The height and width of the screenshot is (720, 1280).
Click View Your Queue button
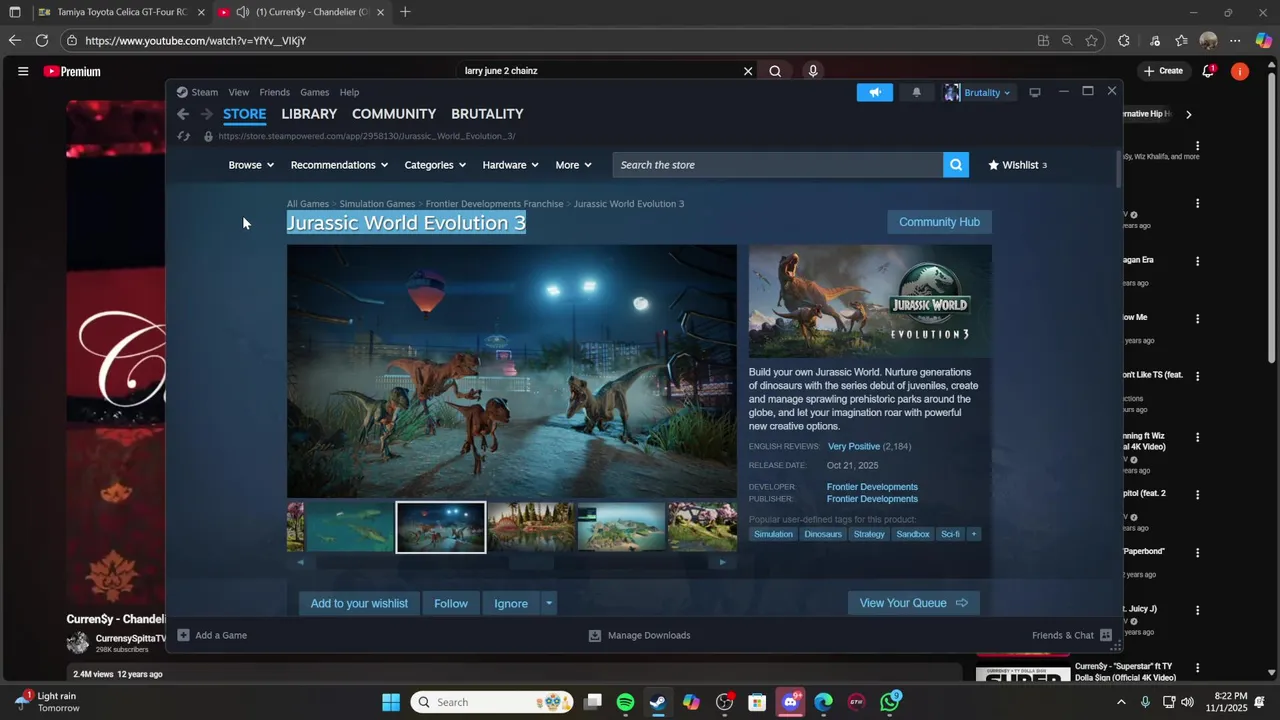coord(914,603)
